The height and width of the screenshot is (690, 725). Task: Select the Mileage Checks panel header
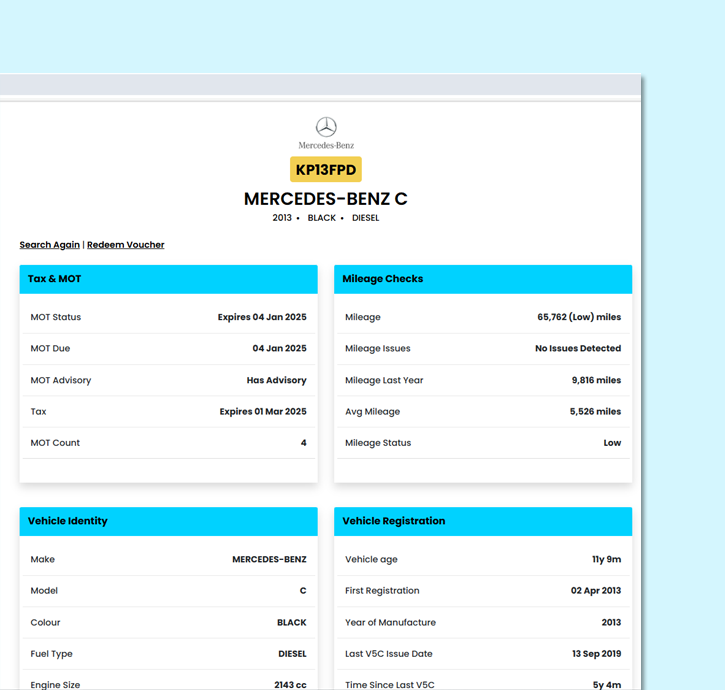tap(483, 279)
